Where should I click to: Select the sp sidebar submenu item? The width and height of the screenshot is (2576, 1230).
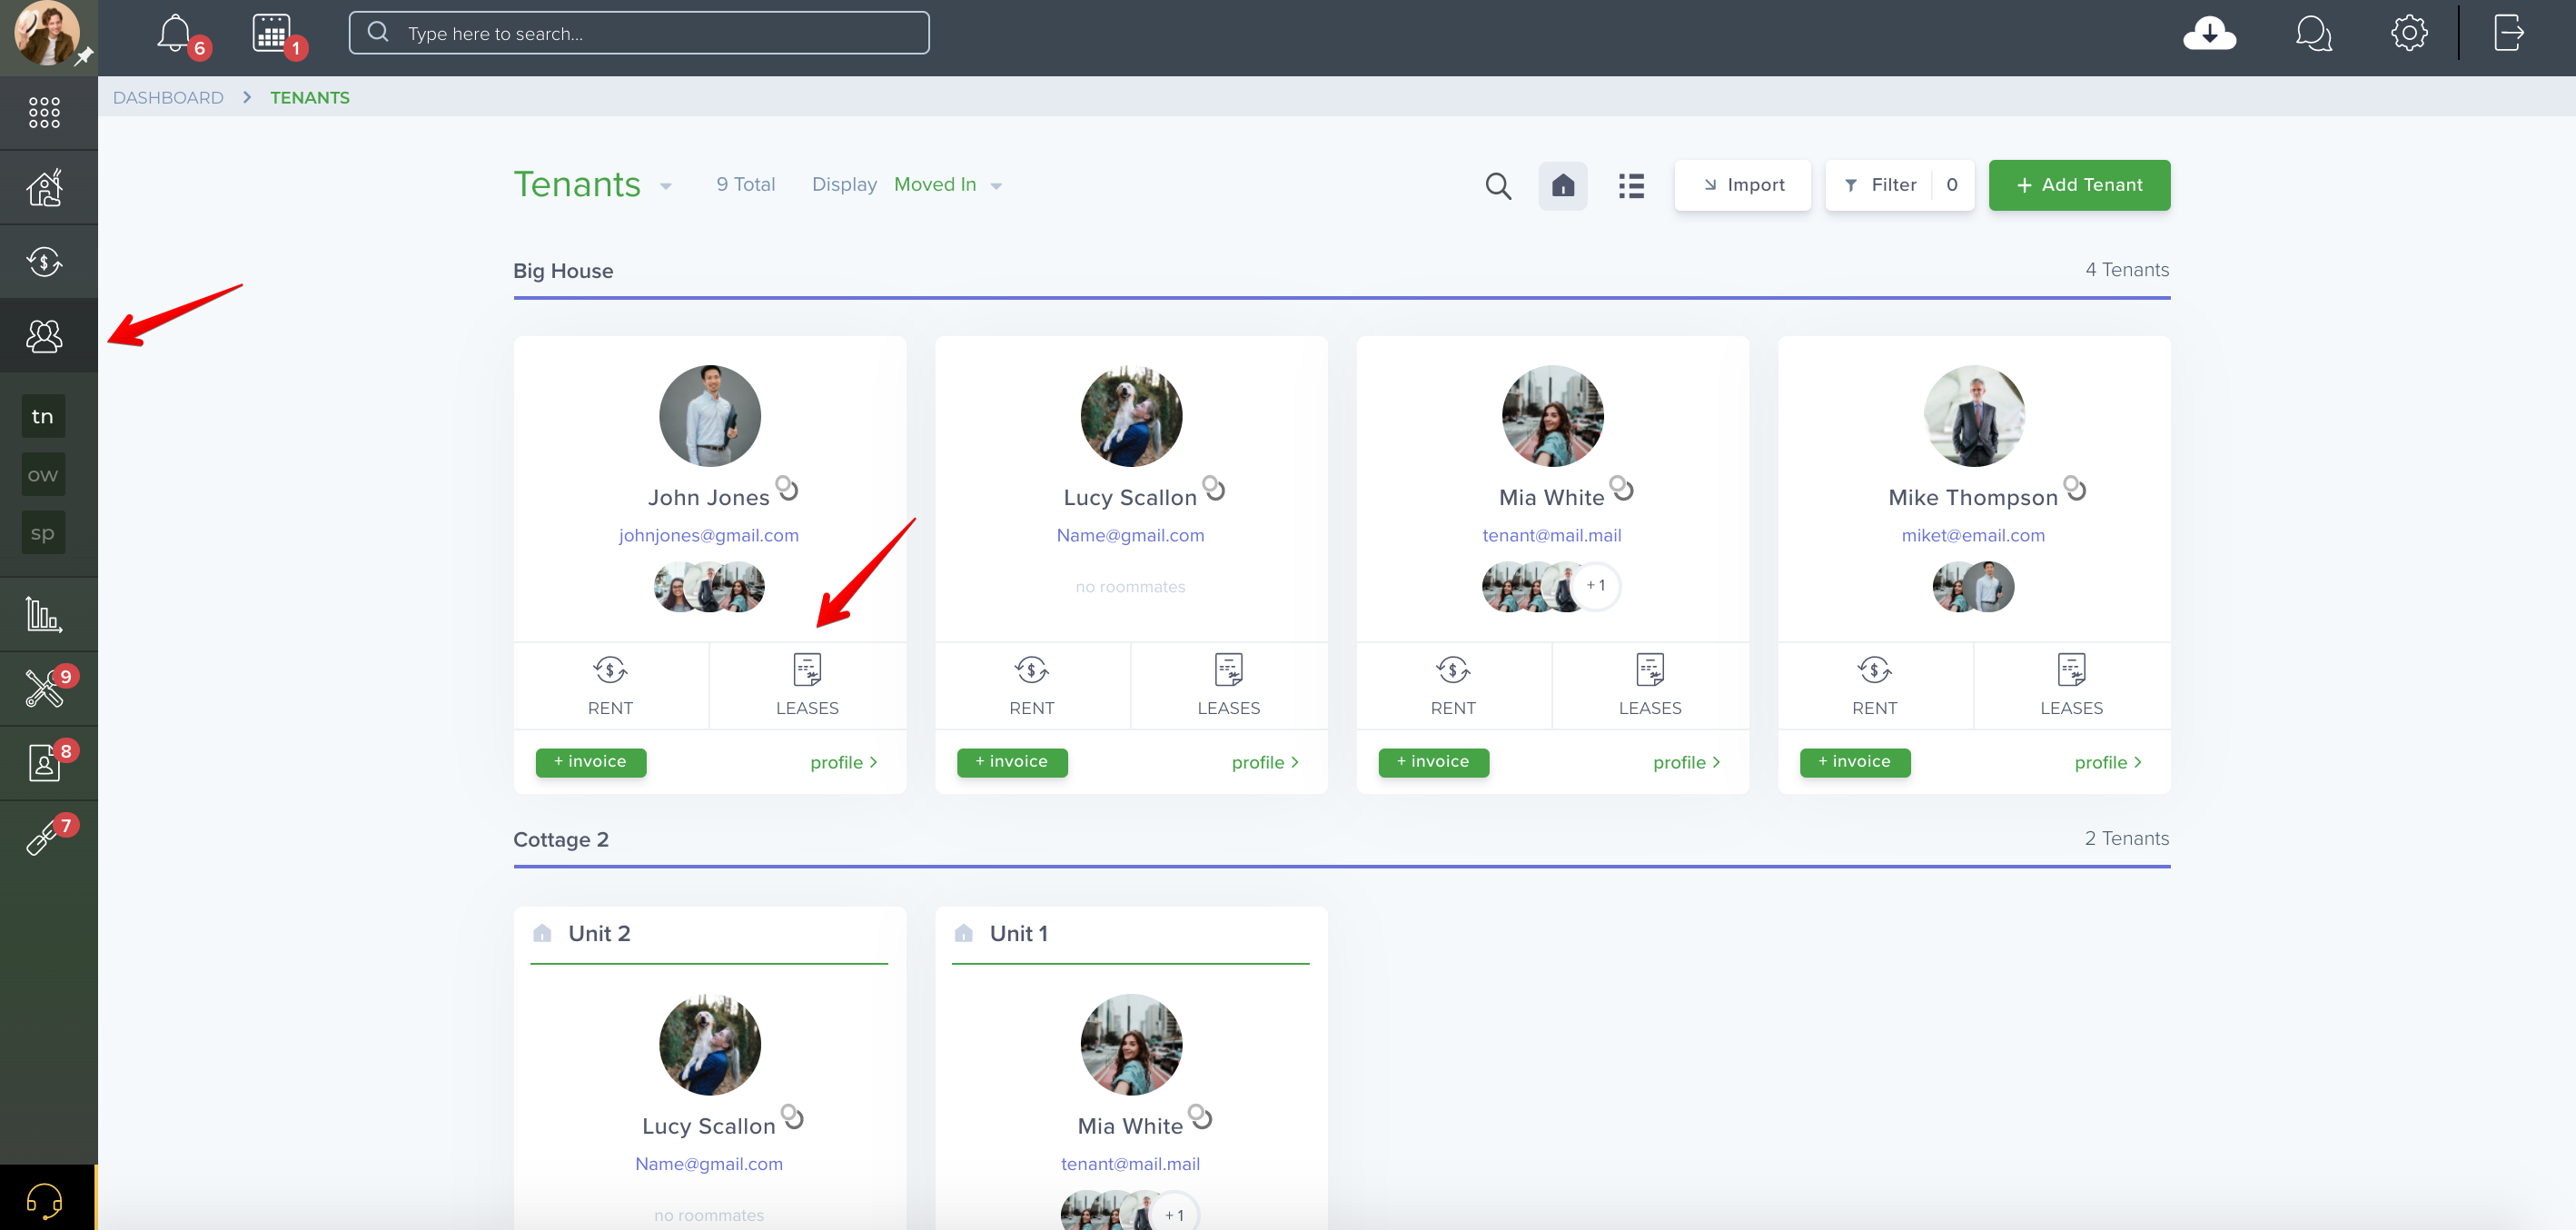(43, 532)
